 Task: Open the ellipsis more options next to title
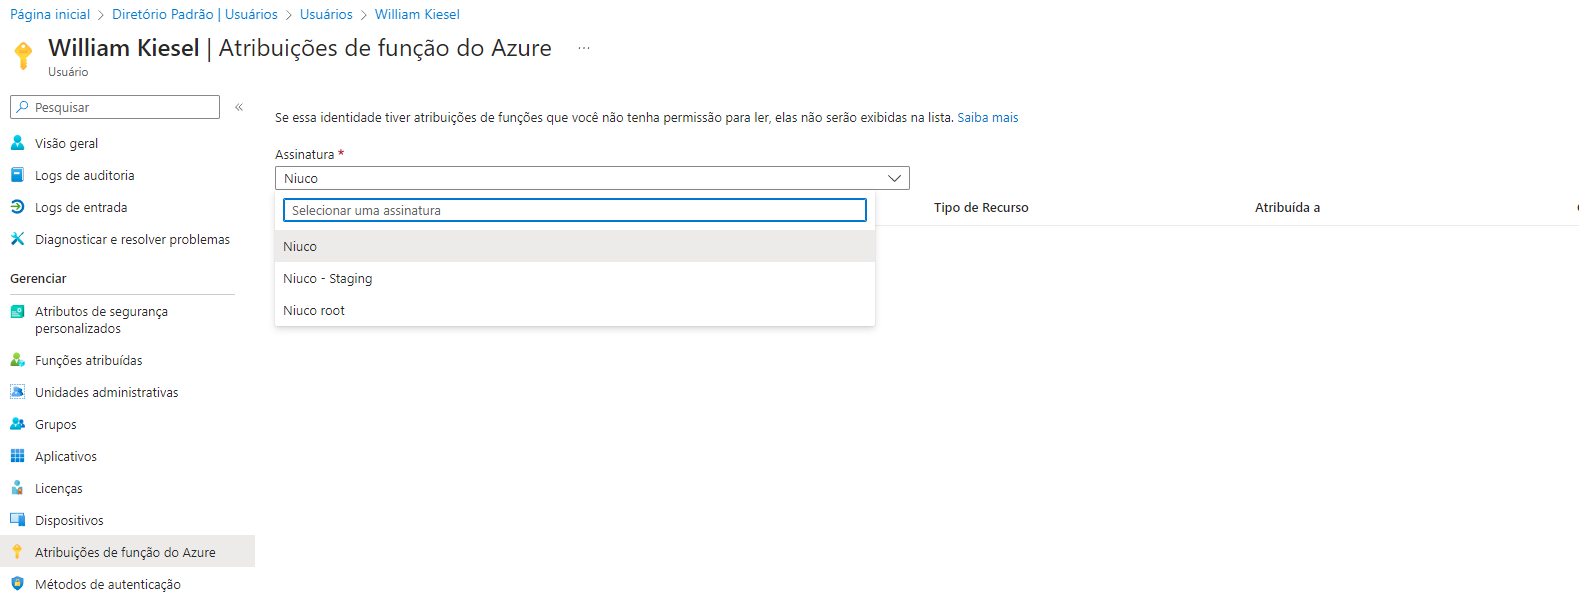[x=584, y=48]
